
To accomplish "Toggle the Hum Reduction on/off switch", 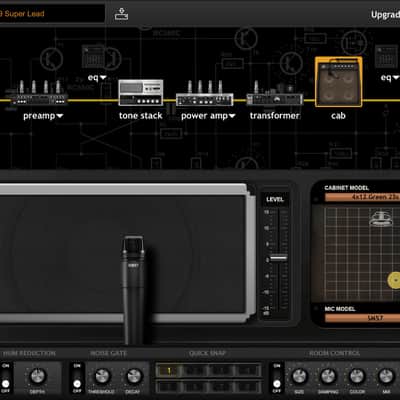I will pyautogui.click(x=6, y=378).
